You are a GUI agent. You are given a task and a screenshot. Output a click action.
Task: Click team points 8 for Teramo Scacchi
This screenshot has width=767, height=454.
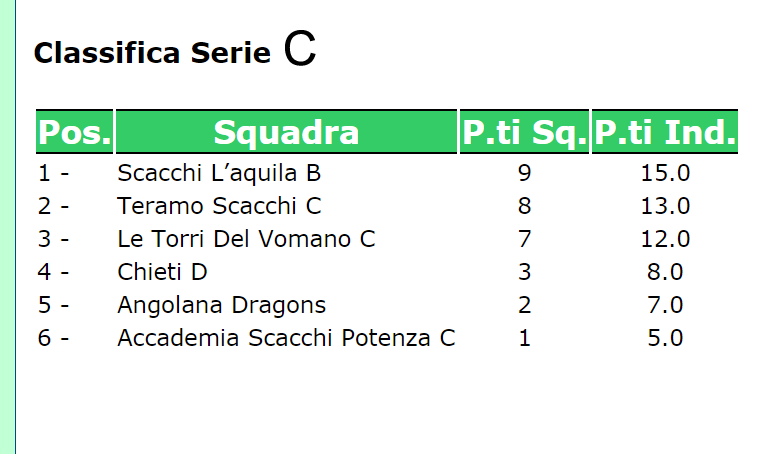click(524, 206)
